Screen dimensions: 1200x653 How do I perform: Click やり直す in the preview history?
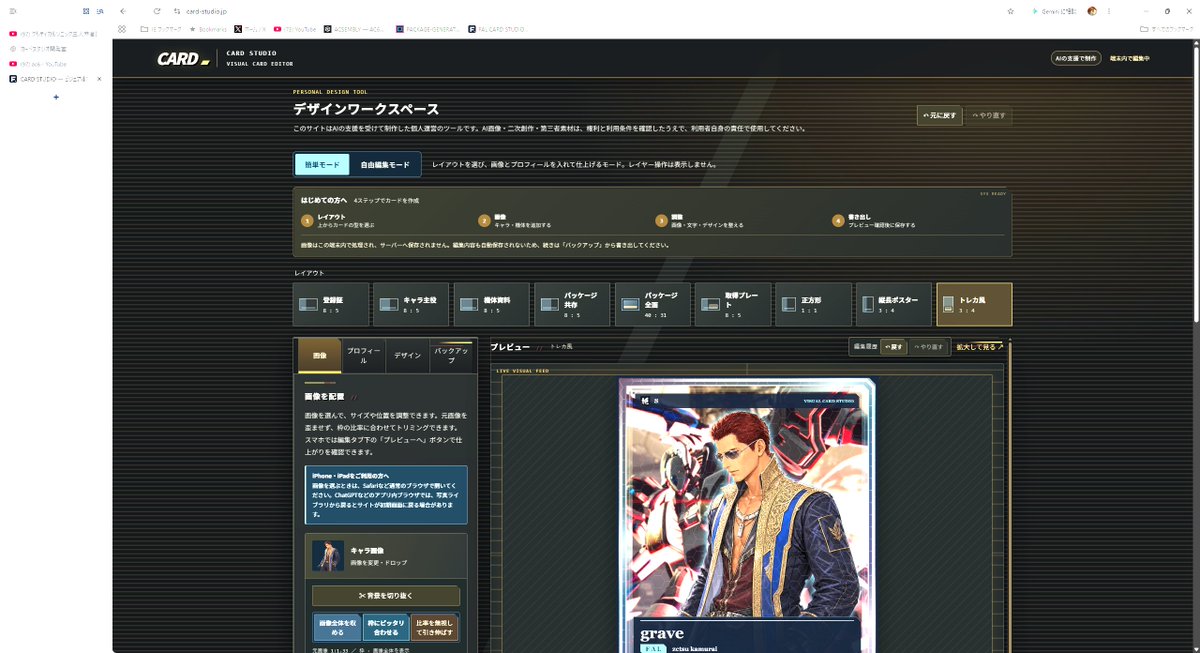[929, 347]
